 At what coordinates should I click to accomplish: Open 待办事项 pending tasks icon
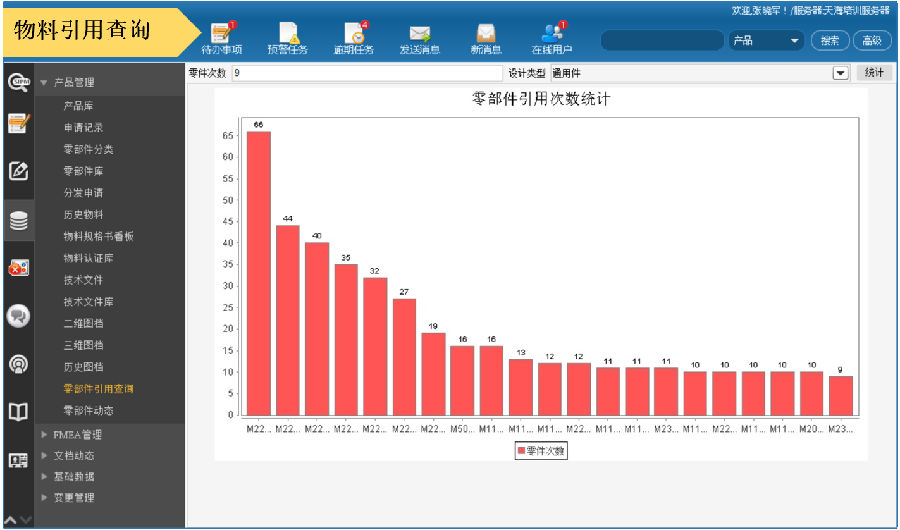coord(221,37)
